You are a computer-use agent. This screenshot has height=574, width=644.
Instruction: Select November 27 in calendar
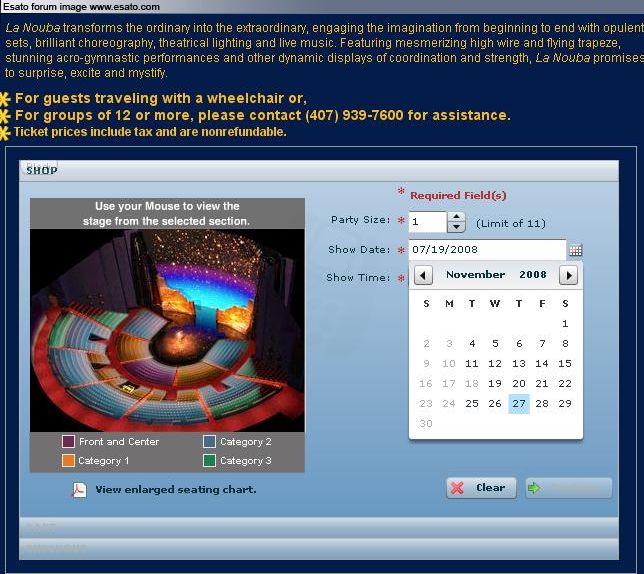pos(519,404)
